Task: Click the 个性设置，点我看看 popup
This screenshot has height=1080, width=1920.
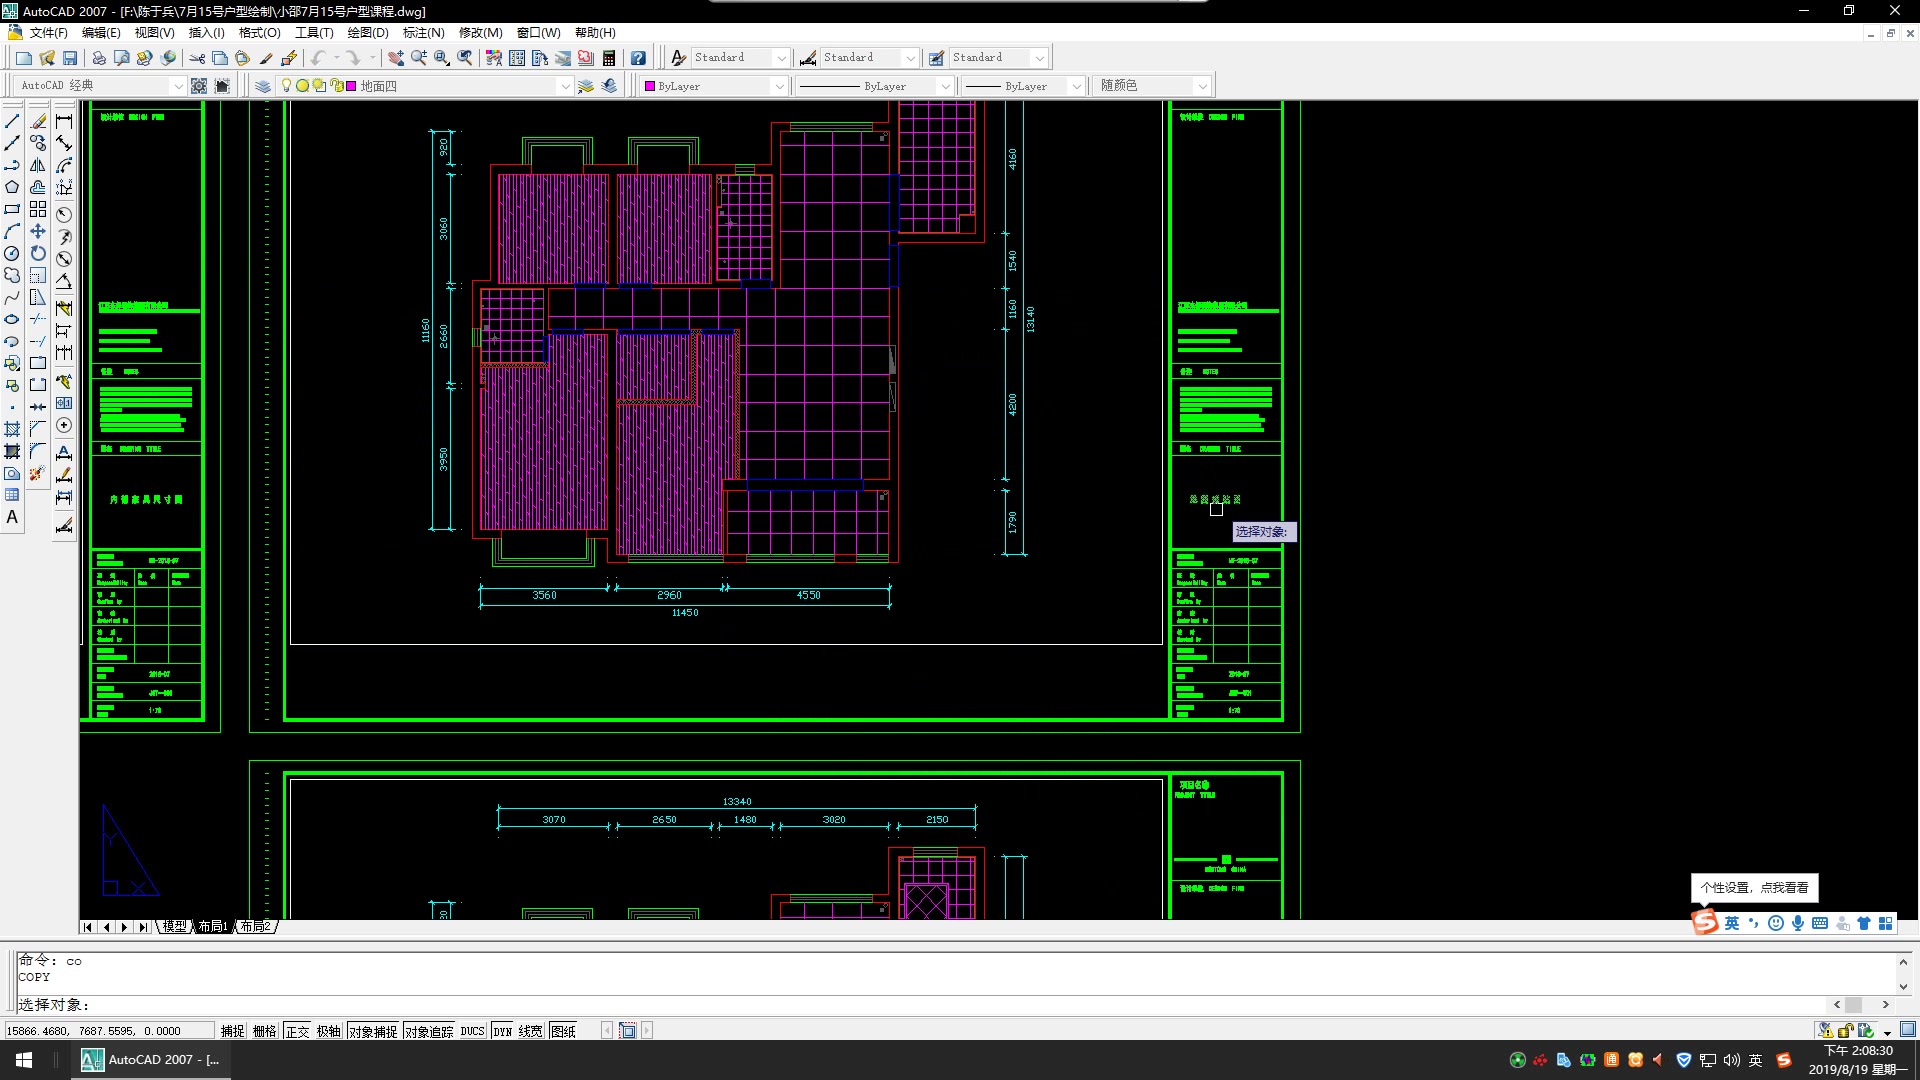Action: click(x=1755, y=888)
